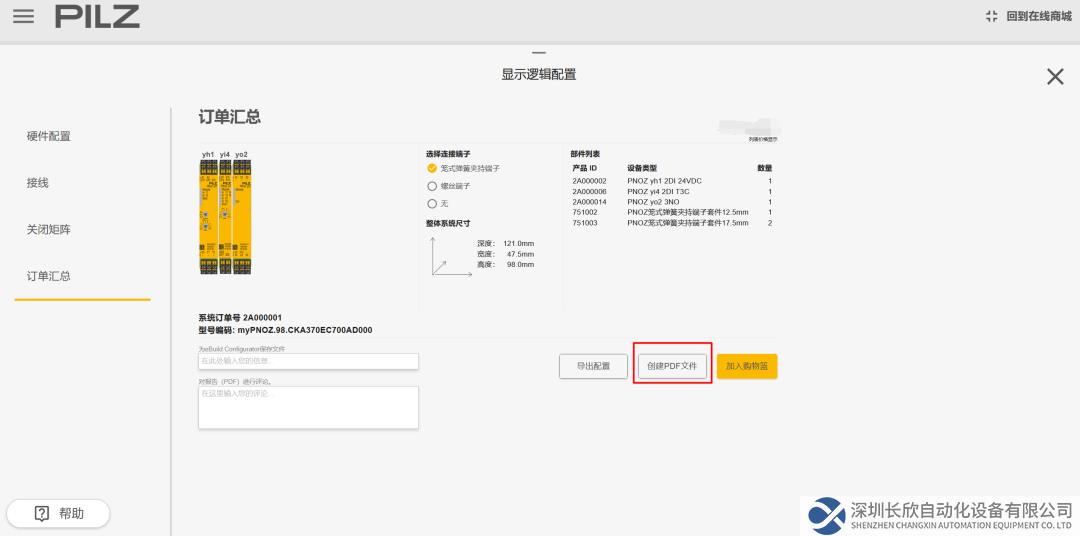Click the system dimensions axis diagram
This screenshot has width=1080, height=536.
(x=450, y=256)
